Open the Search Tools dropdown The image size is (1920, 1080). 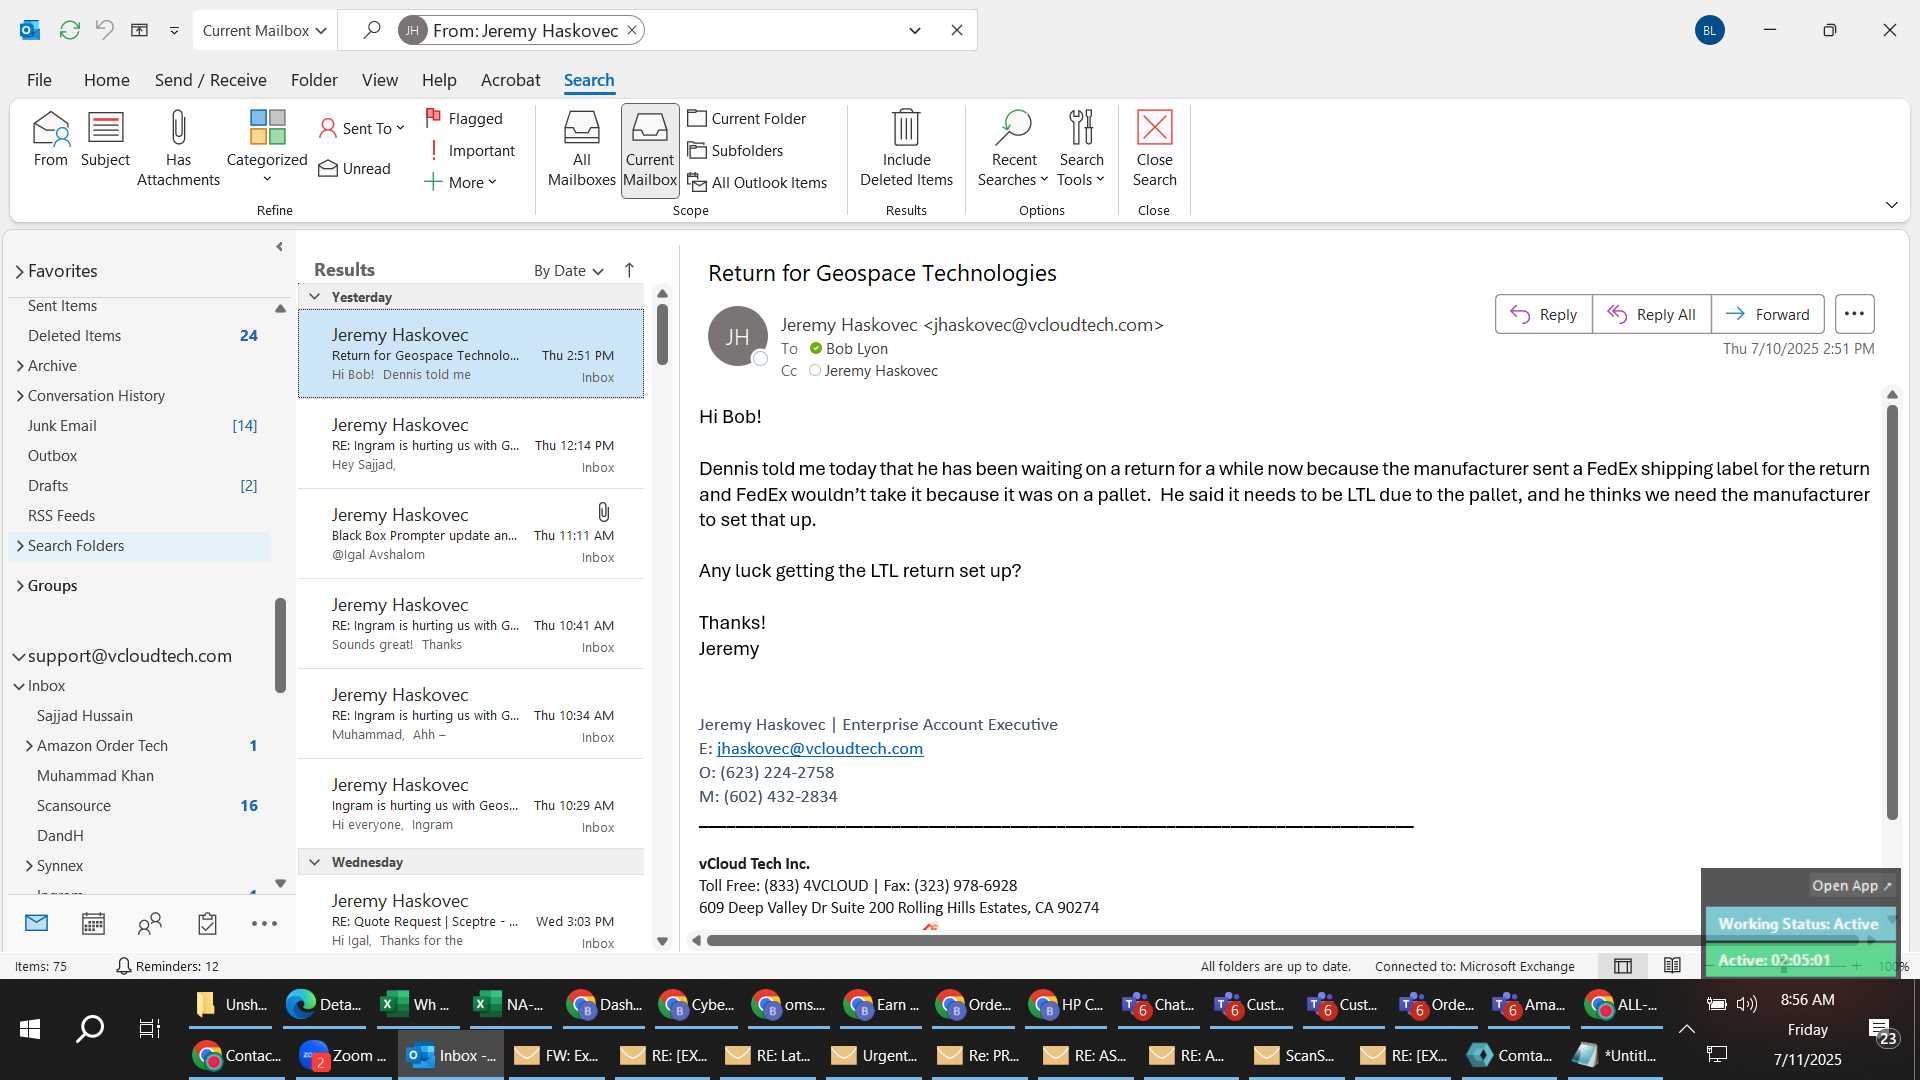pos(1081,149)
